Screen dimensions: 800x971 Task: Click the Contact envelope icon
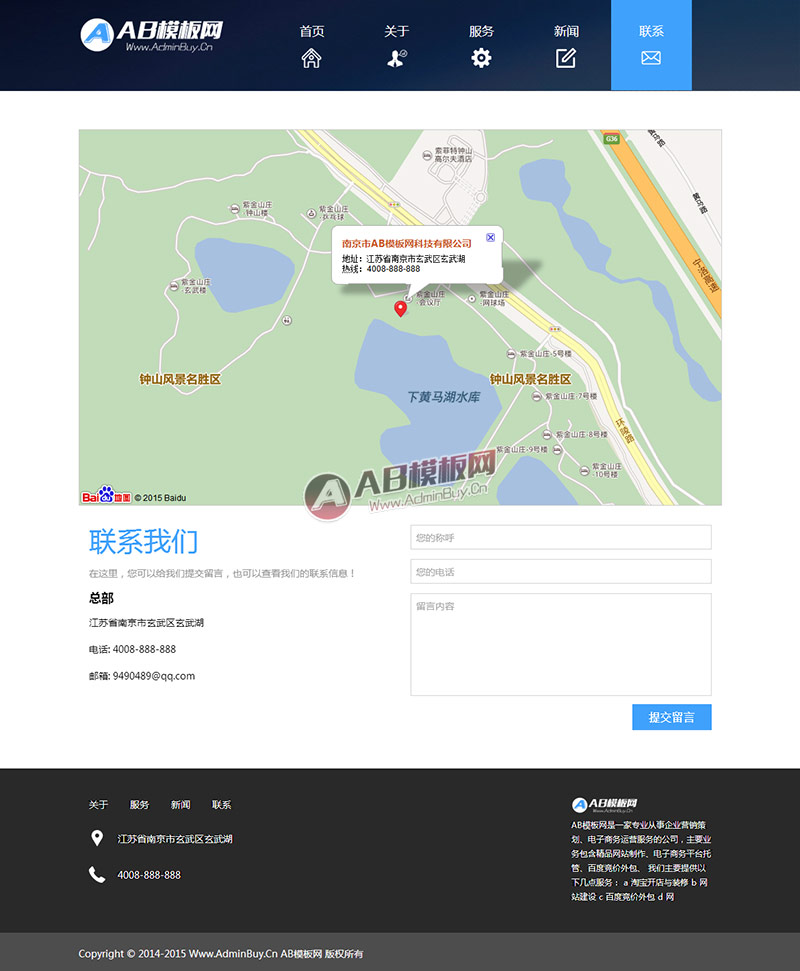point(651,58)
